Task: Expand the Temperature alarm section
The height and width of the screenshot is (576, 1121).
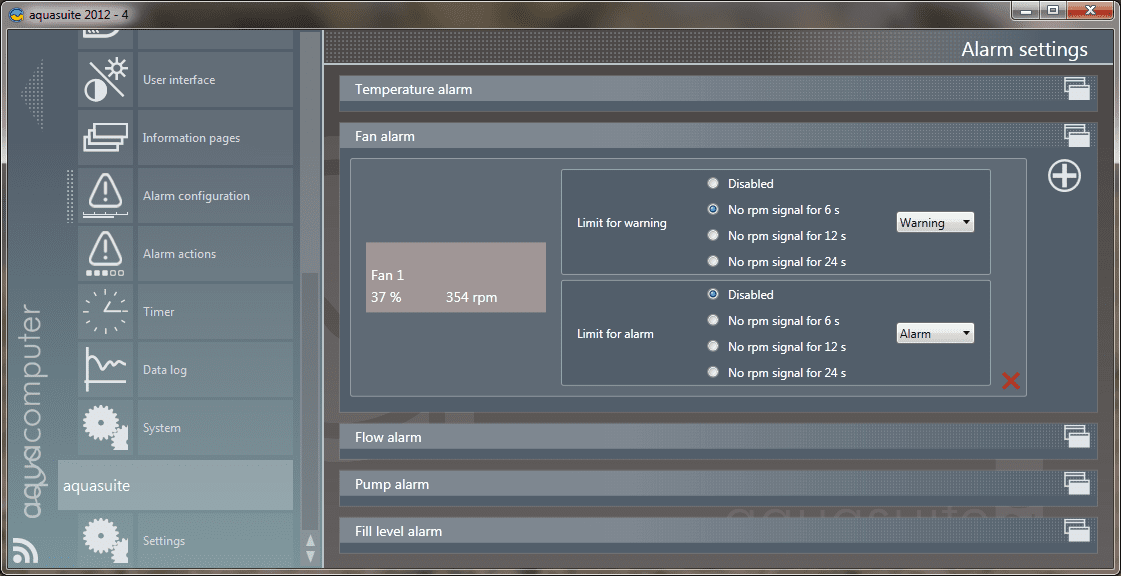Action: 718,89
